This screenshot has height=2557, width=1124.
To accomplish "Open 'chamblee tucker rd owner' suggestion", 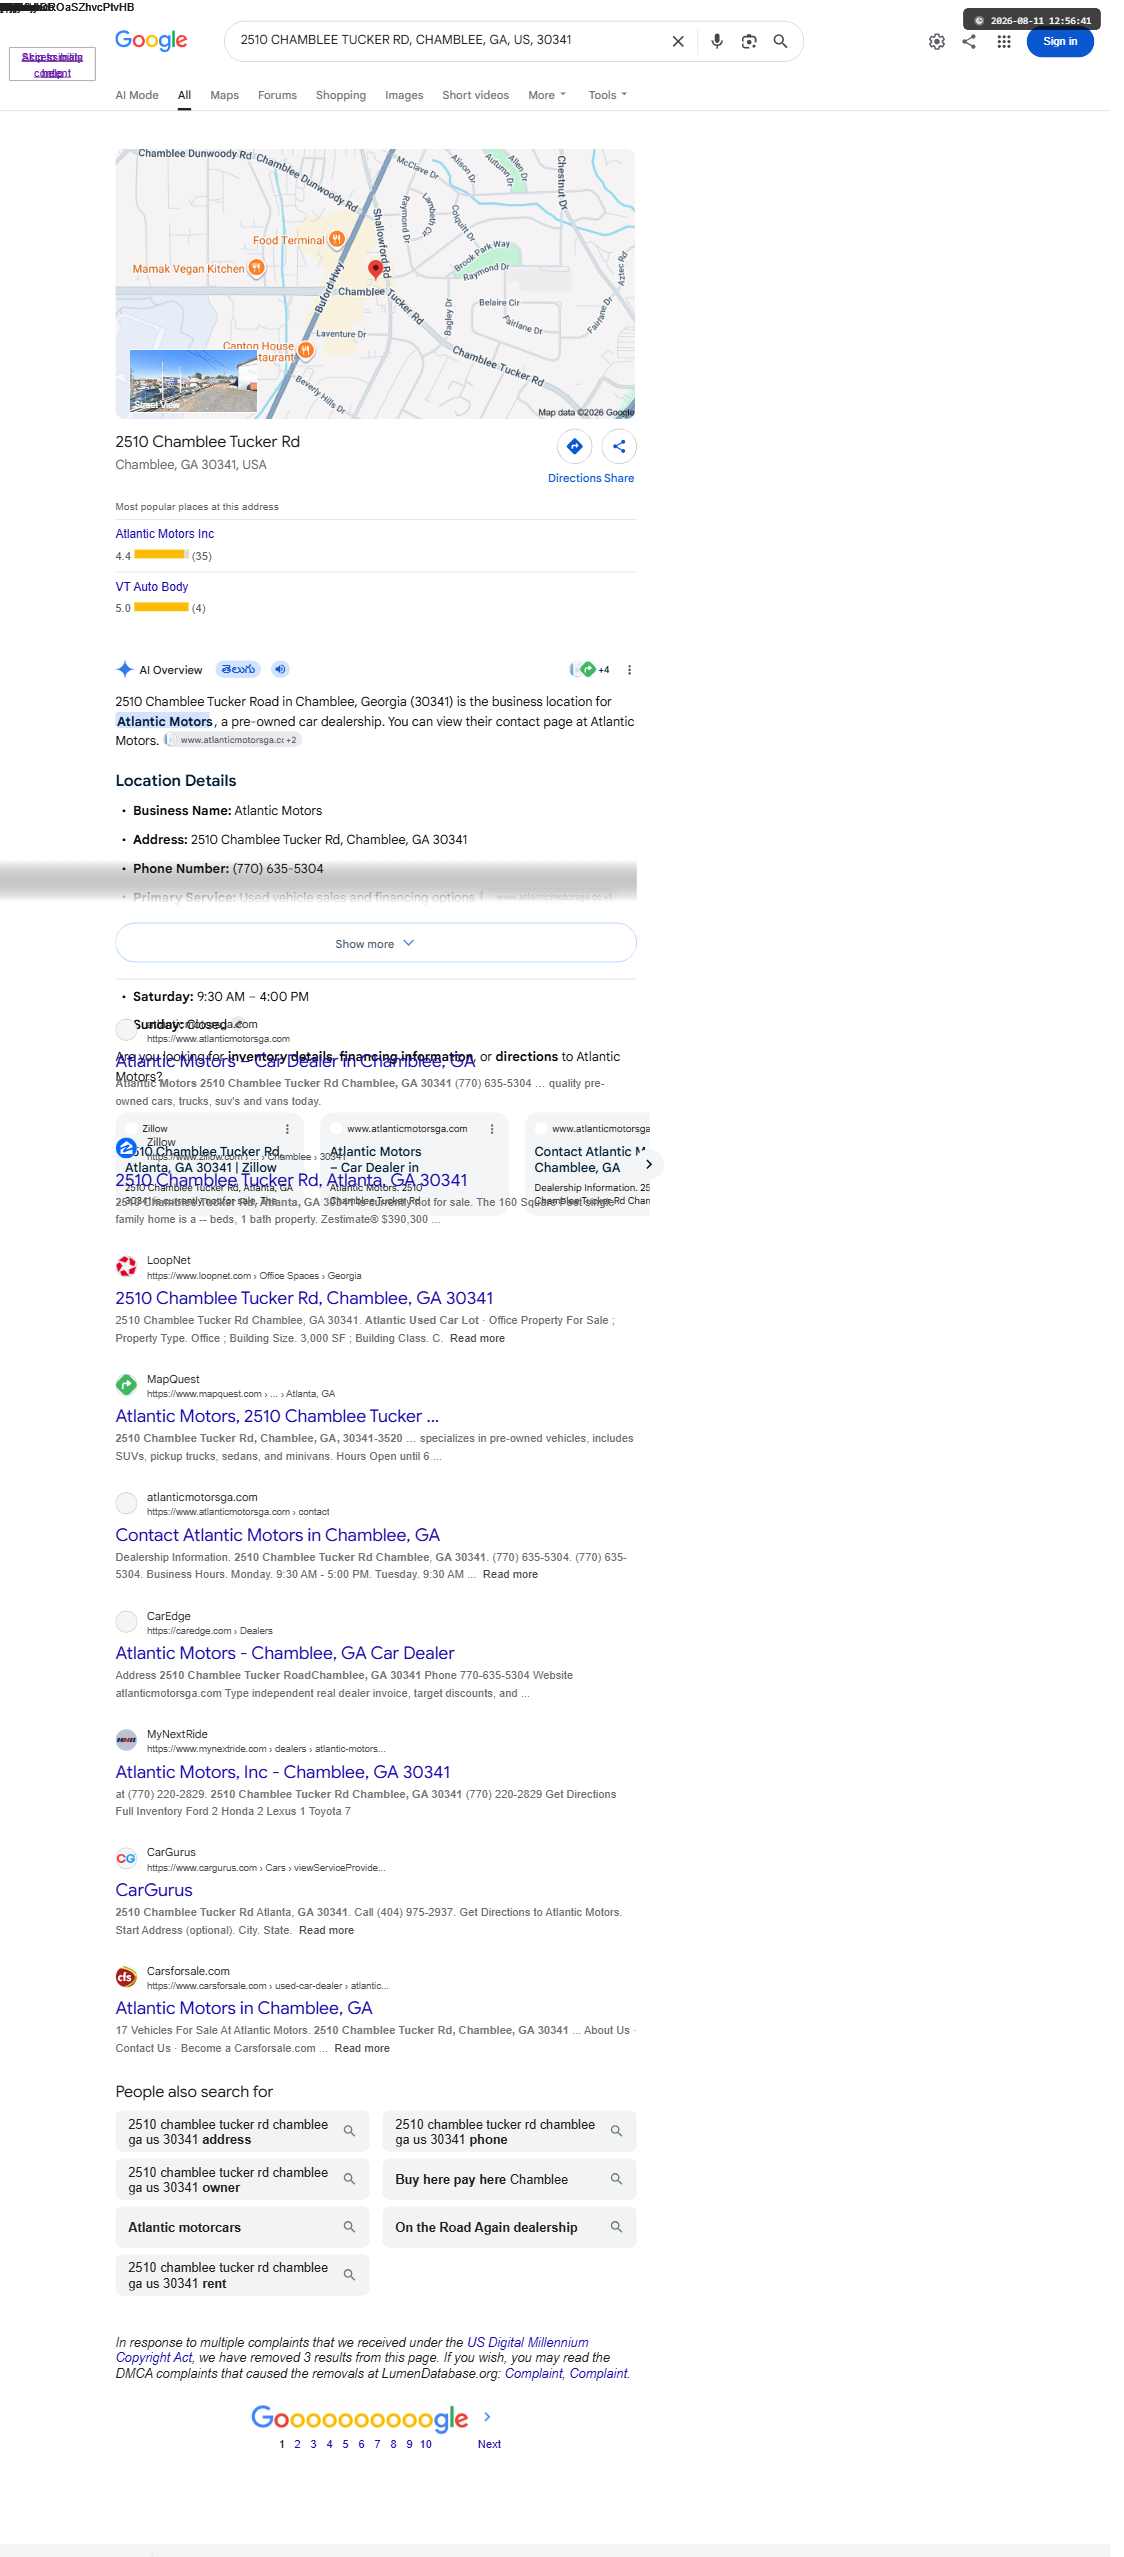I will click(242, 2179).
